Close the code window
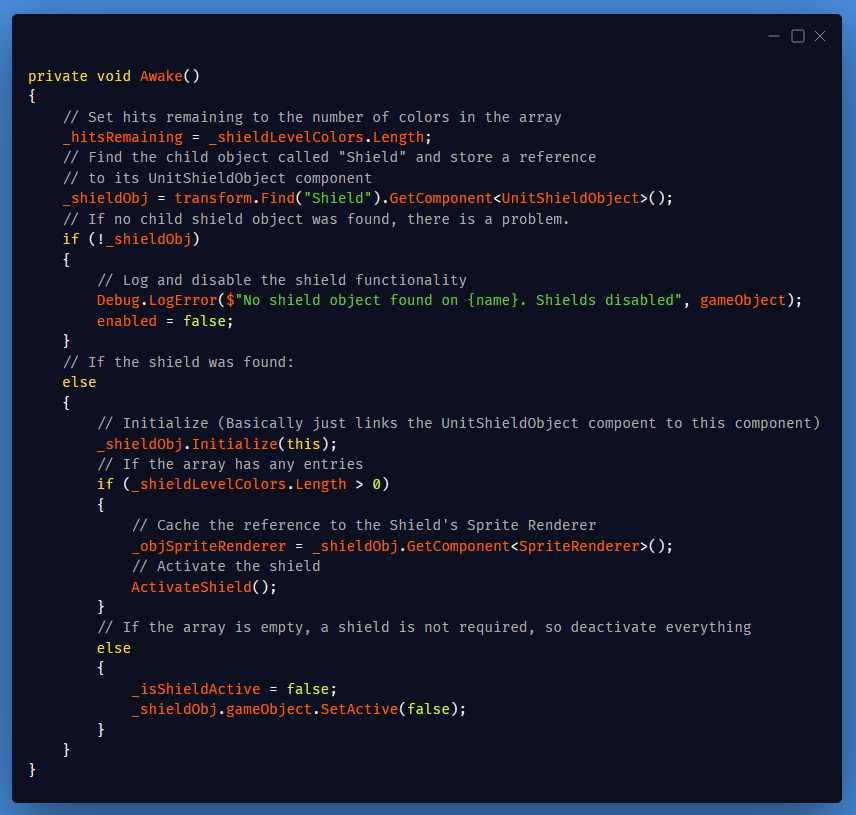856x815 pixels. click(820, 37)
